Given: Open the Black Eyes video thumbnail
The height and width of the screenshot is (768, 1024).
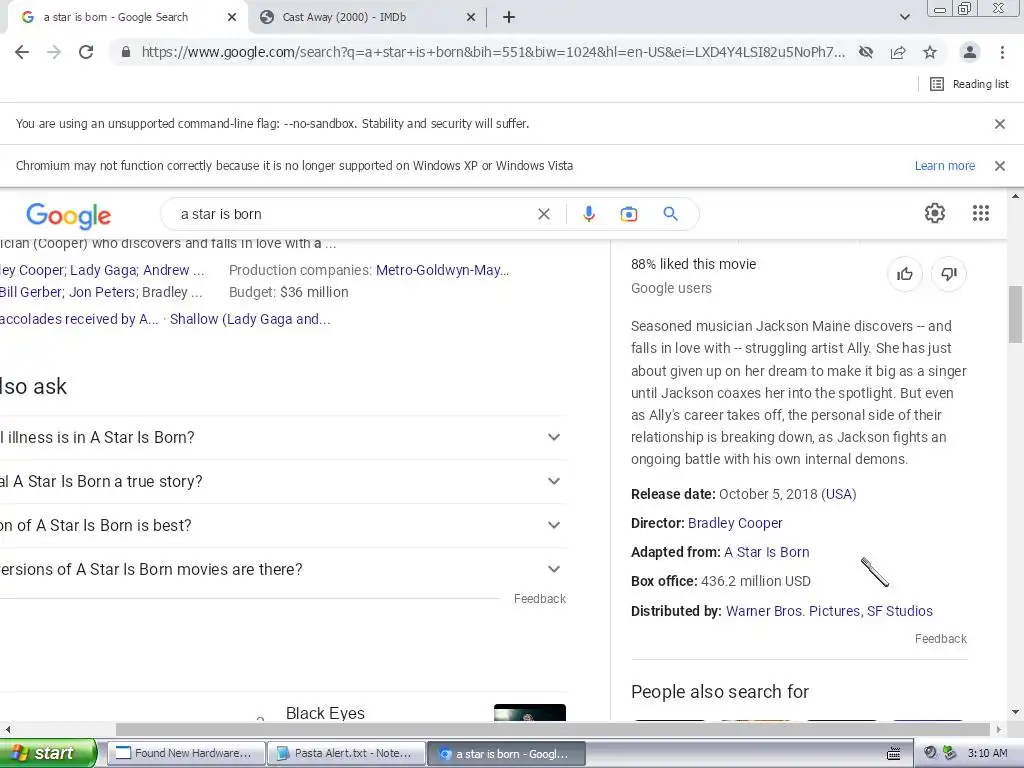Looking at the screenshot, I should [530, 712].
